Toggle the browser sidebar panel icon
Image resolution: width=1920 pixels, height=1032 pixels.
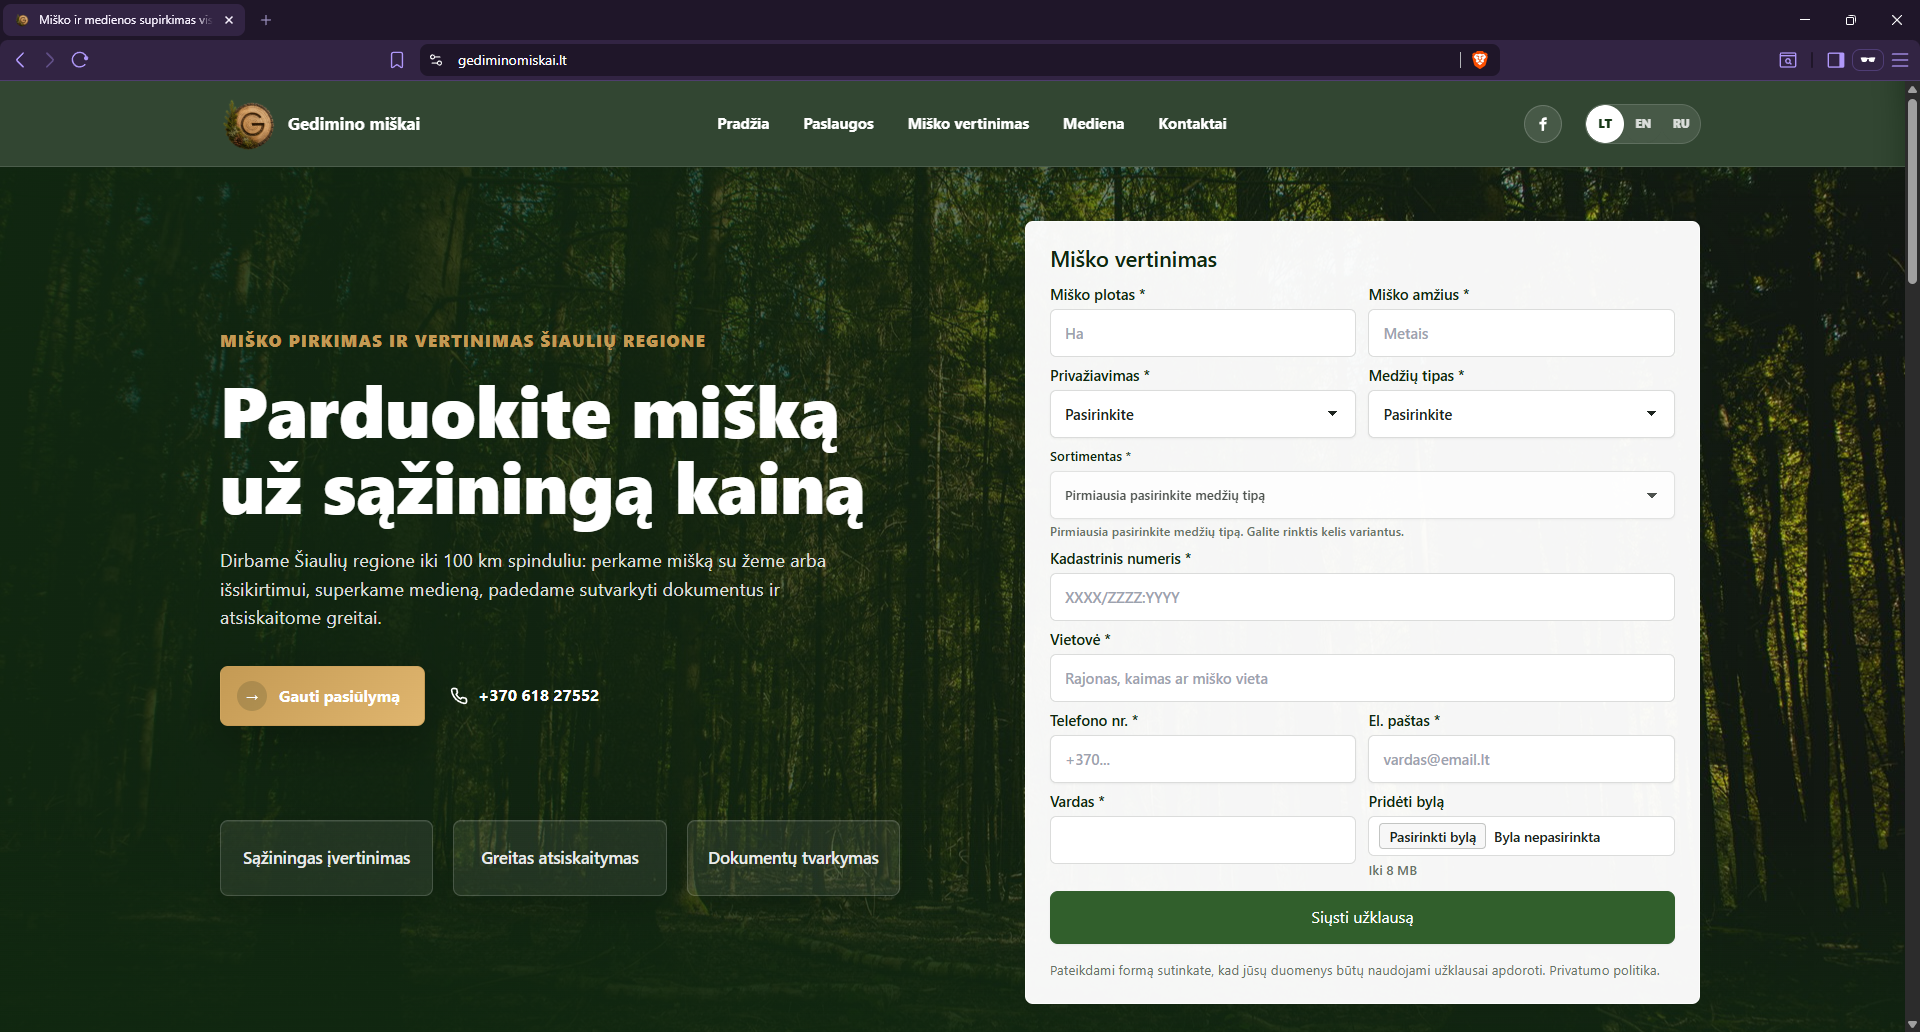point(1835,60)
